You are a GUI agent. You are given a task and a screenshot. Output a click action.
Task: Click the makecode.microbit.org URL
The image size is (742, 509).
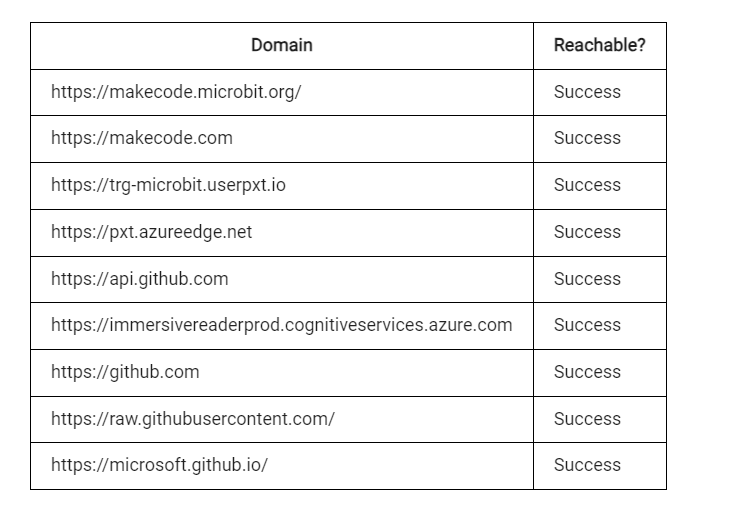[x=176, y=92]
